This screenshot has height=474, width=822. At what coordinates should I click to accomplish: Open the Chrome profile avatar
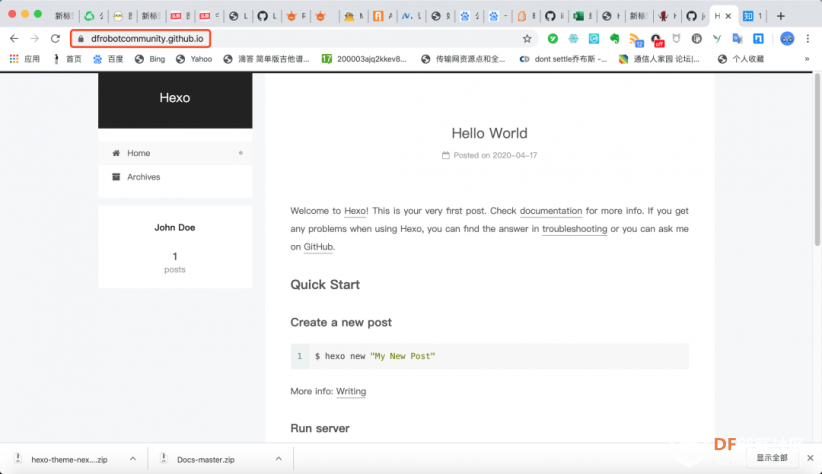(787, 38)
